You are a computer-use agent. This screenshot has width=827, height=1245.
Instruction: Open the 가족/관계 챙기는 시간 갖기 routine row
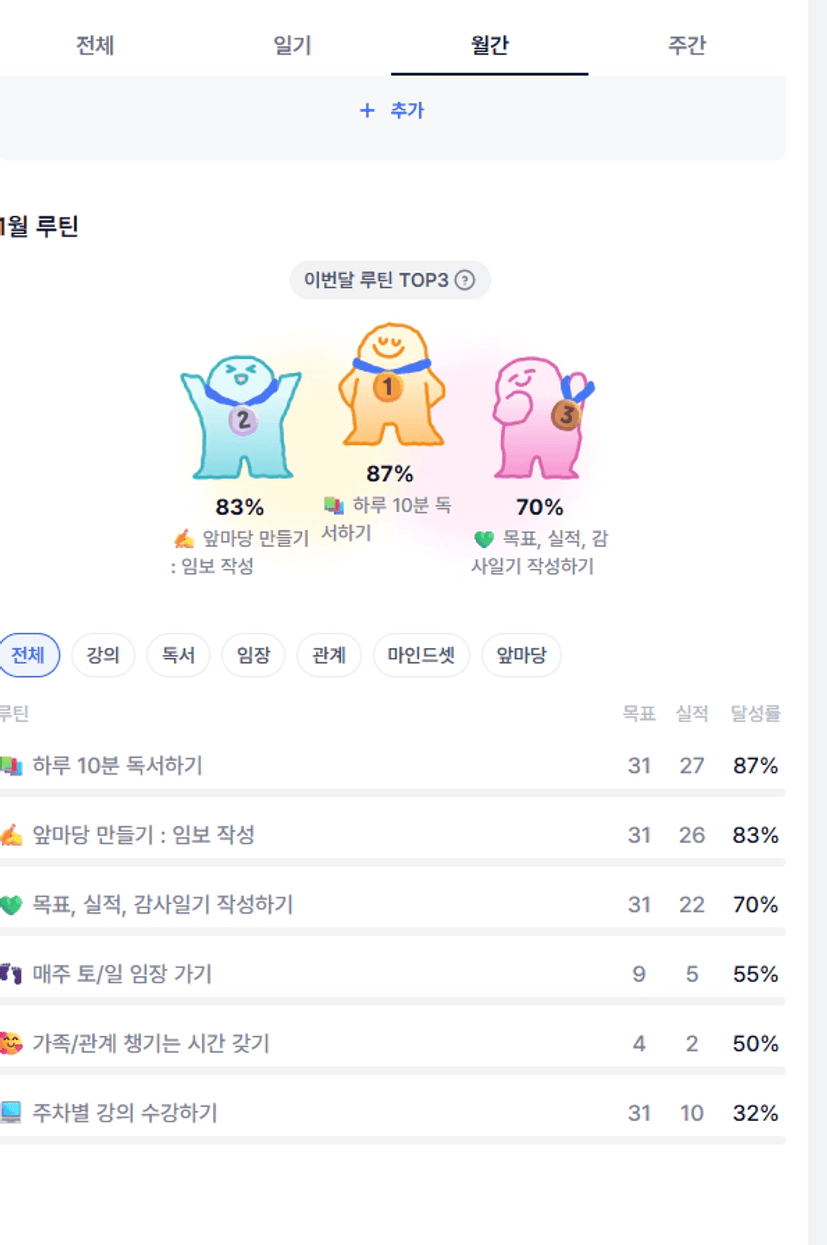click(x=150, y=1044)
